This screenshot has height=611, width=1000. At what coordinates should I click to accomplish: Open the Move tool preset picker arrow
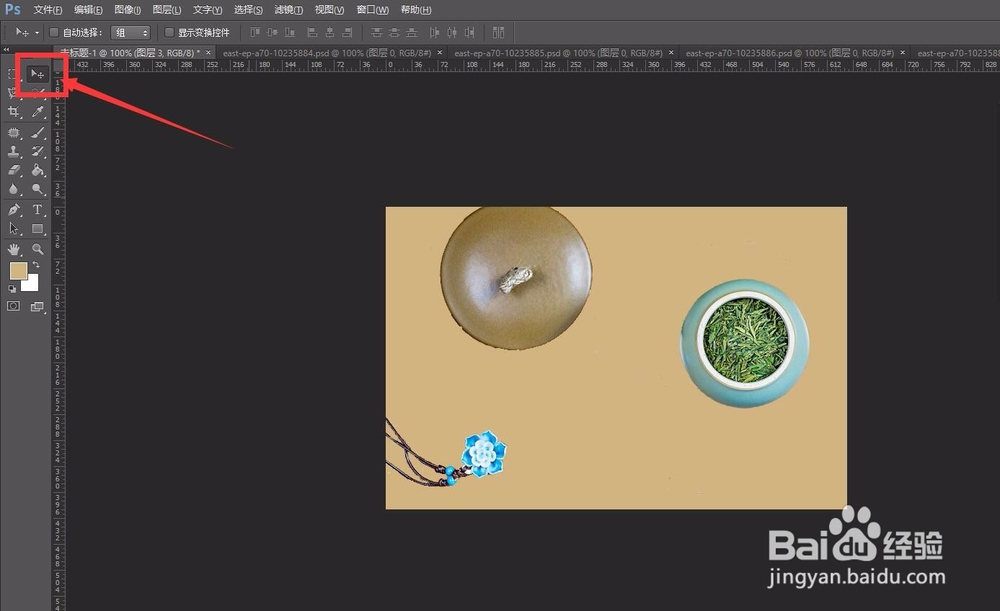tap(37, 33)
